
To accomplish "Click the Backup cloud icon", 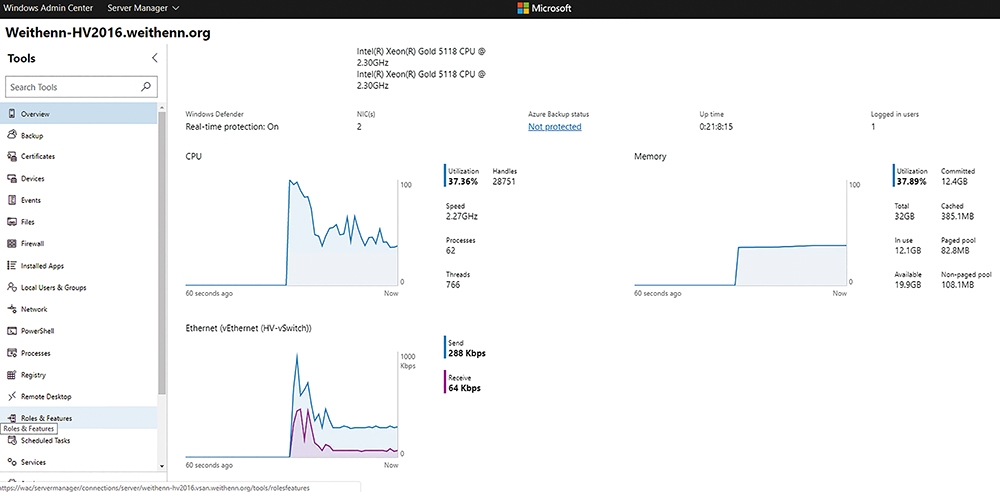I will pos(11,135).
